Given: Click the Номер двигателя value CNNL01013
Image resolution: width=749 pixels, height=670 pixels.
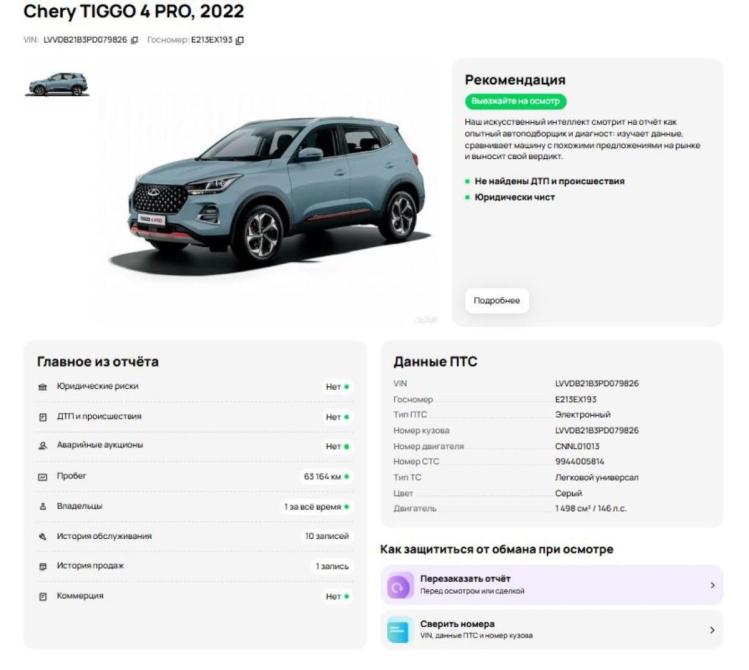Looking at the screenshot, I should point(577,446).
